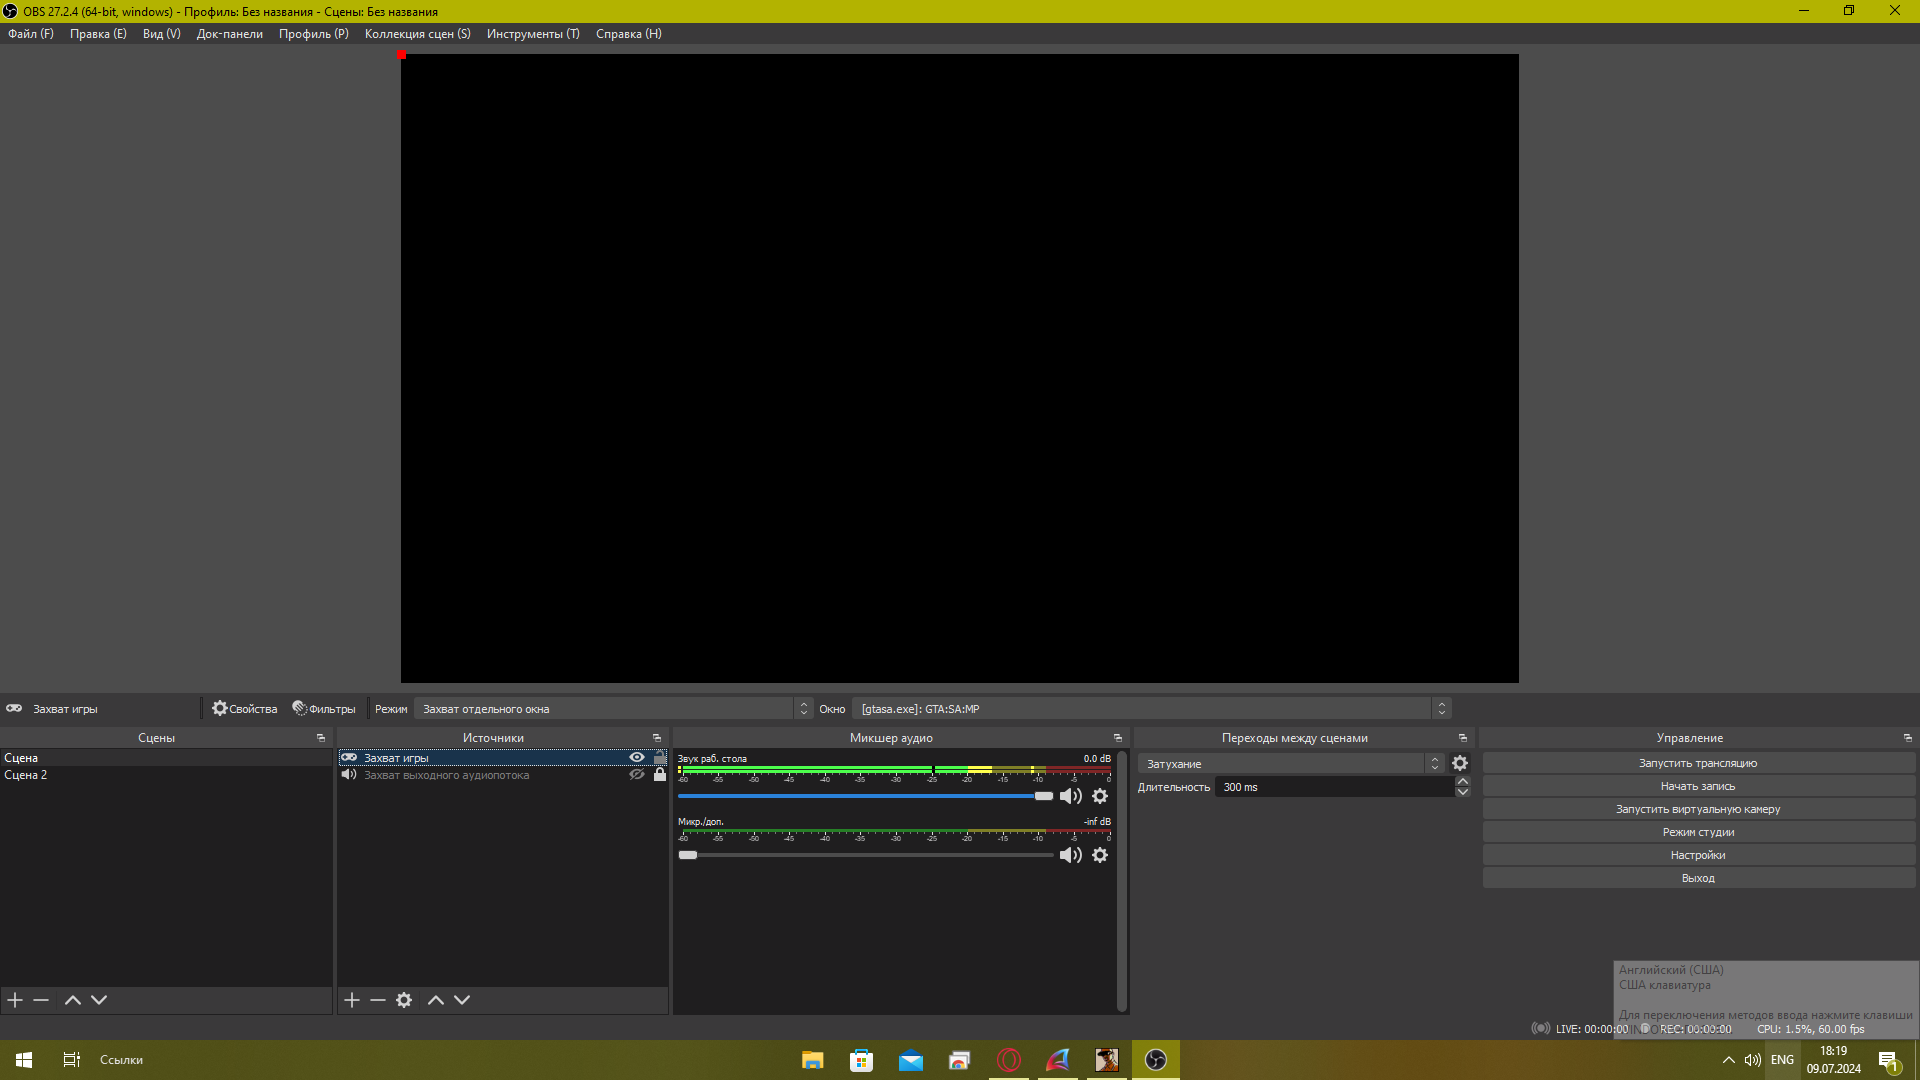
Task: Open transition properties gear icon
Action: click(1460, 763)
